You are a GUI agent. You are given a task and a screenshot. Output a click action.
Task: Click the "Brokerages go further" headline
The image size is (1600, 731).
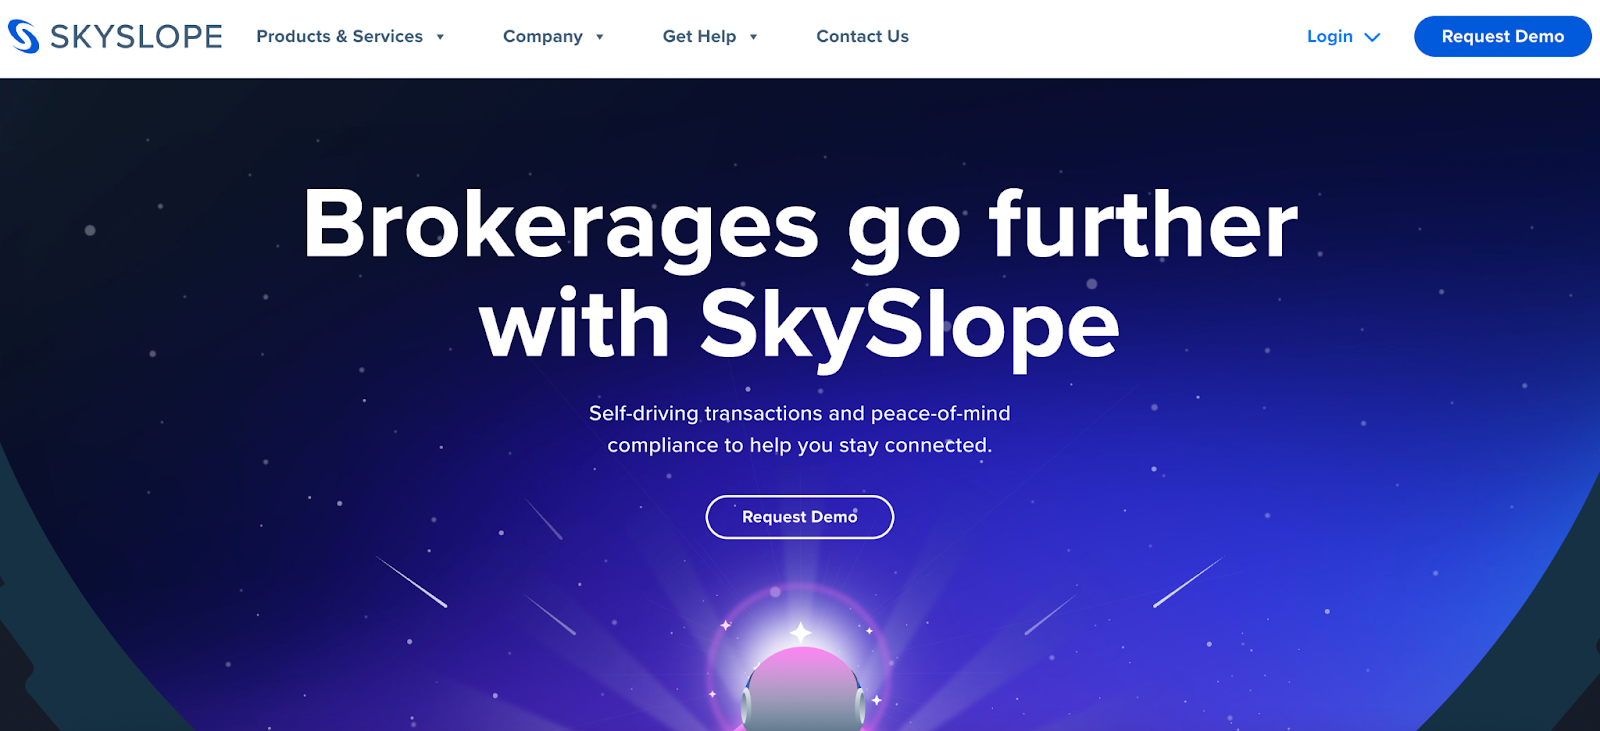pos(800,226)
